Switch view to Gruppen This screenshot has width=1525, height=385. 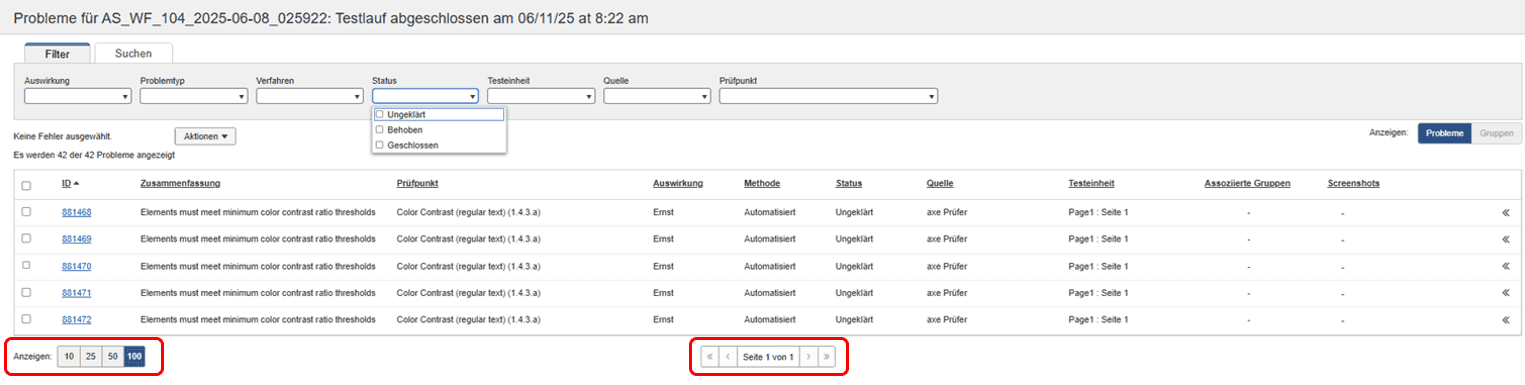[x=1496, y=133]
